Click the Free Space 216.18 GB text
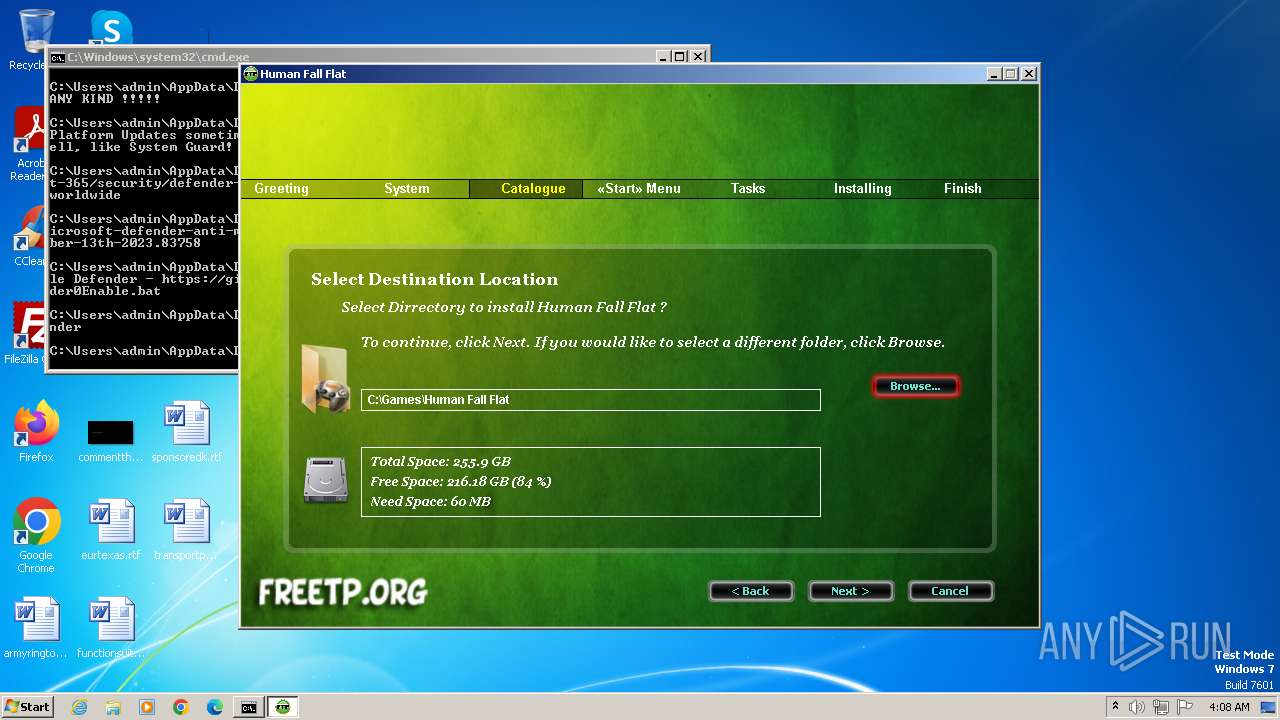The image size is (1280, 720). (x=460, y=482)
